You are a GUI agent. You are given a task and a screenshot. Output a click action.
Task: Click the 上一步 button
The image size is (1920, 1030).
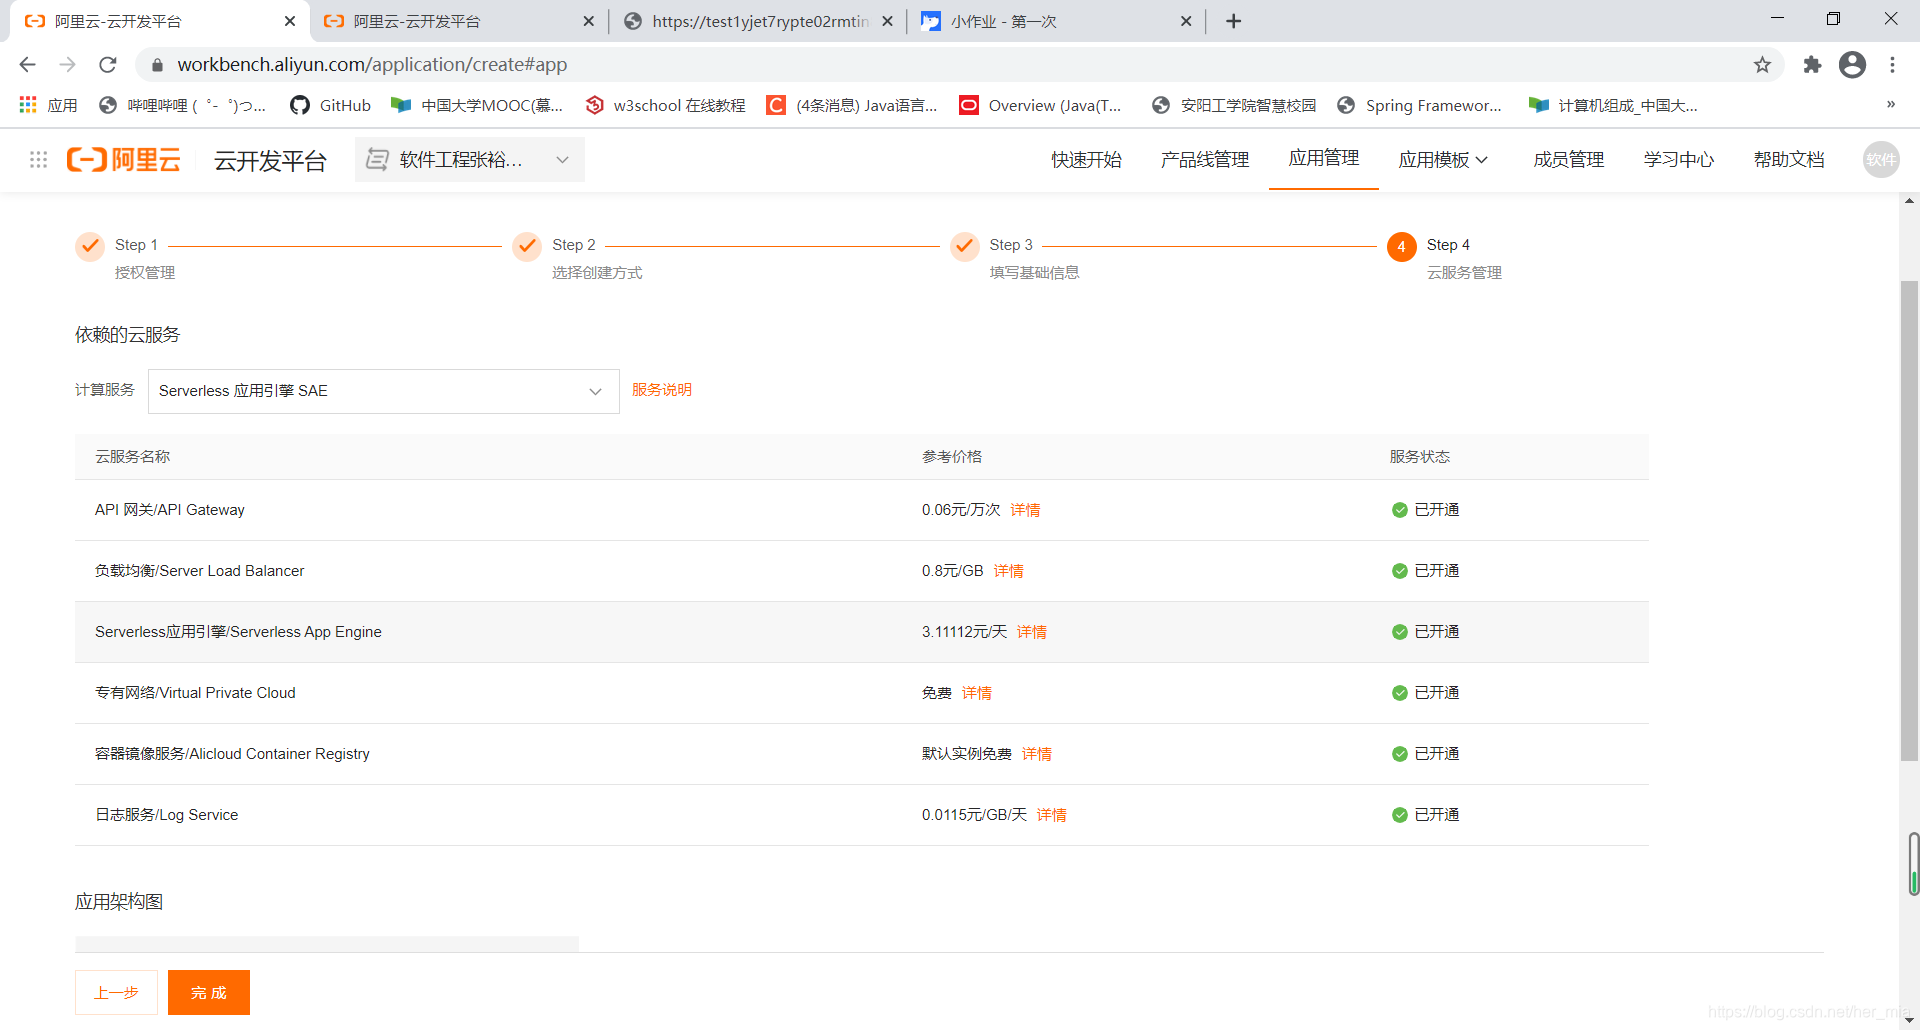(116, 992)
